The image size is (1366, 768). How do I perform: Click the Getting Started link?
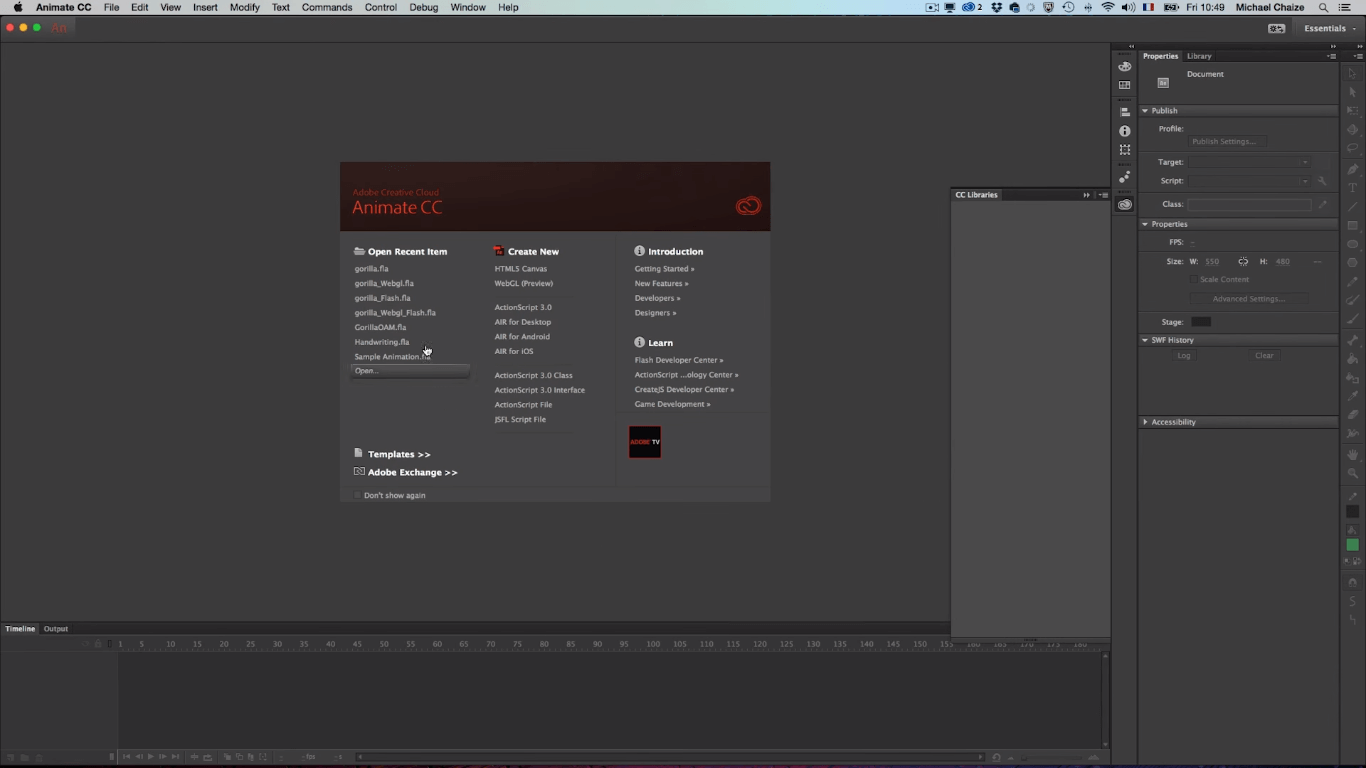[664, 269]
